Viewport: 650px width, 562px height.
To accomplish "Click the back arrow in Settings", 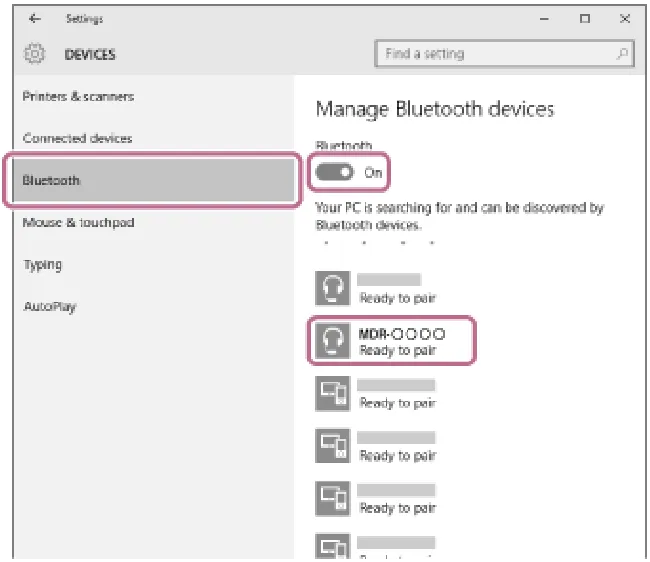I will click(35, 18).
